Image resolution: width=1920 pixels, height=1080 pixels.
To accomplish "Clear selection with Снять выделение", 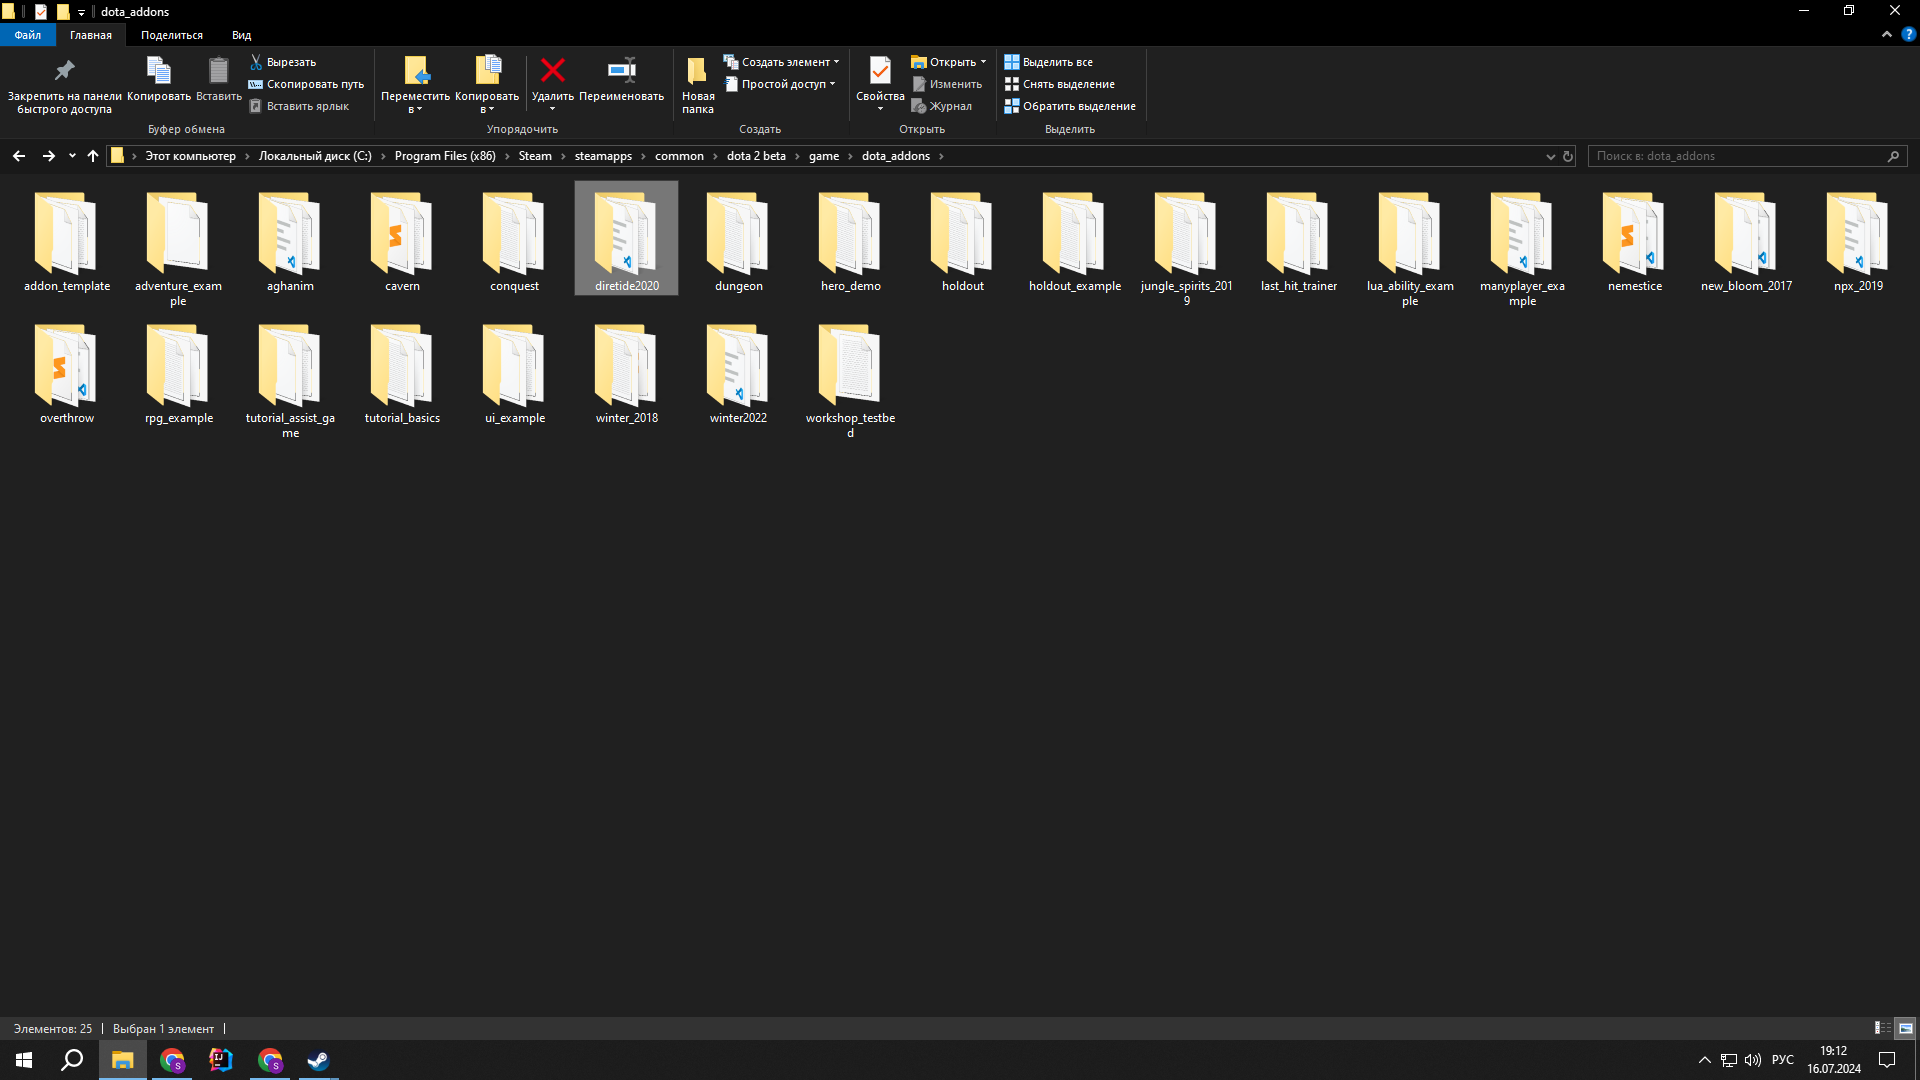I will [1059, 84].
